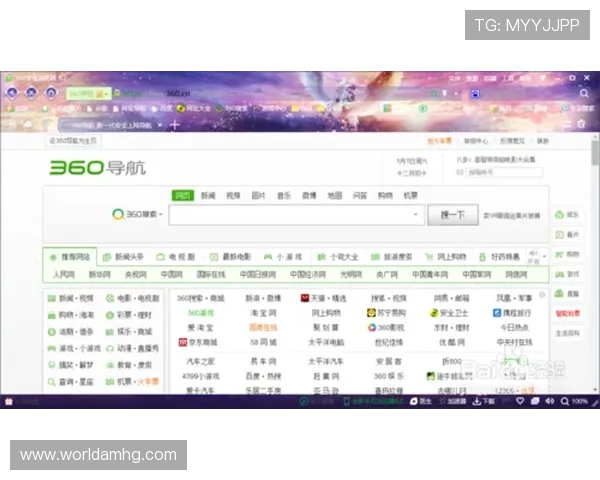Select the 视频 search category tab
Image resolution: width=600 pixels, height=480 pixels.
pyautogui.click(x=233, y=196)
